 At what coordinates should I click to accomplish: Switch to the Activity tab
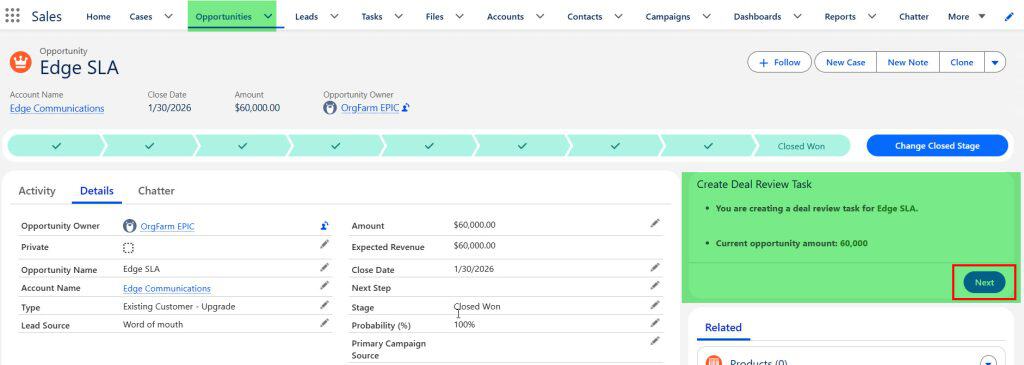pyautogui.click(x=37, y=191)
